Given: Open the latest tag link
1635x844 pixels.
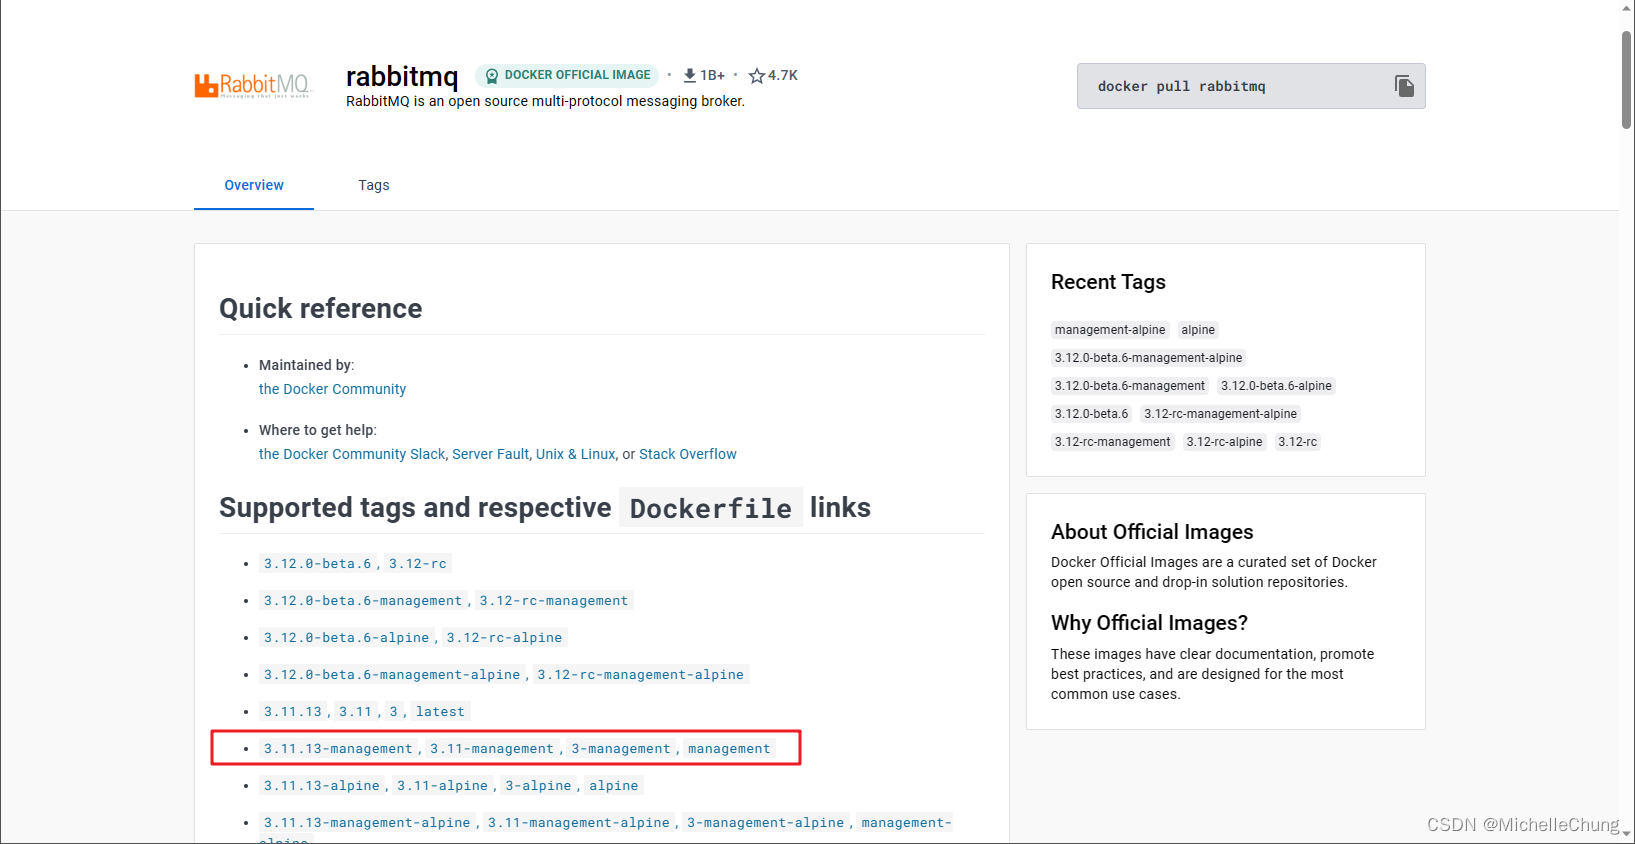Looking at the screenshot, I should pyautogui.click(x=440, y=712).
